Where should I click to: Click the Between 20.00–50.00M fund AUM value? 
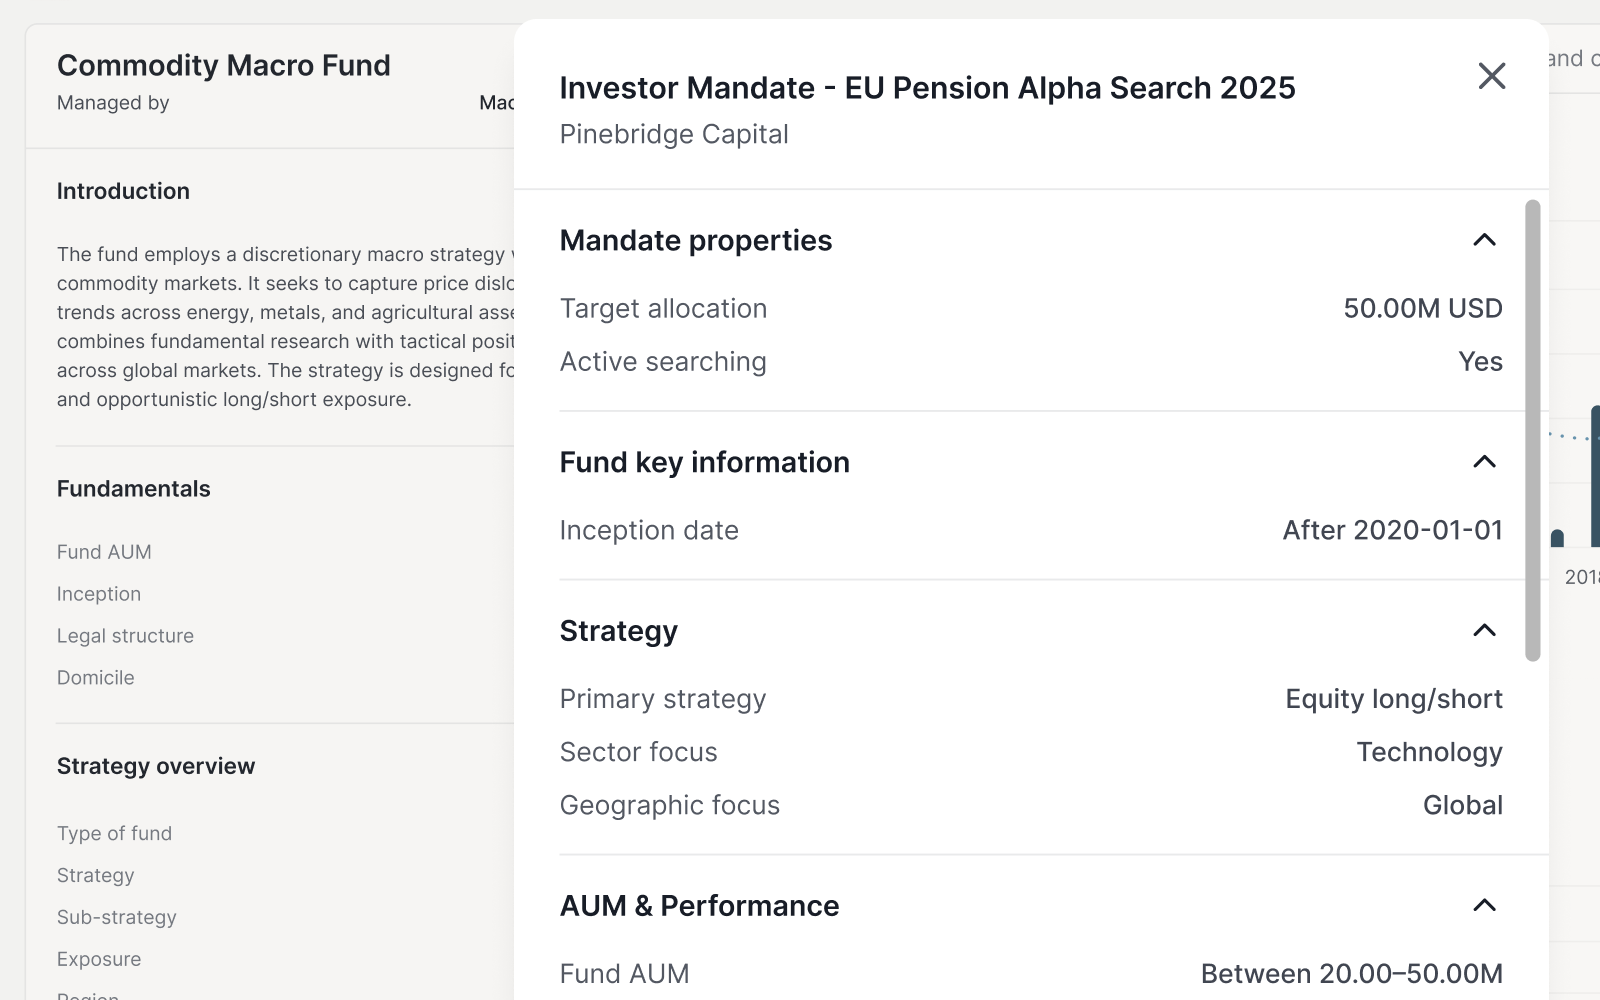pyautogui.click(x=1351, y=974)
